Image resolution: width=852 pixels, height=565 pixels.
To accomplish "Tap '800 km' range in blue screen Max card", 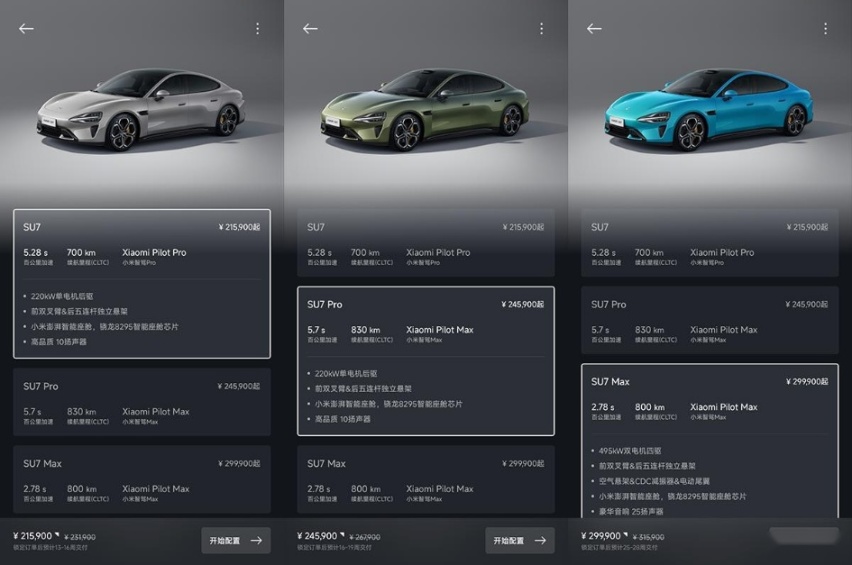I will pyautogui.click(x=650, y=407).
